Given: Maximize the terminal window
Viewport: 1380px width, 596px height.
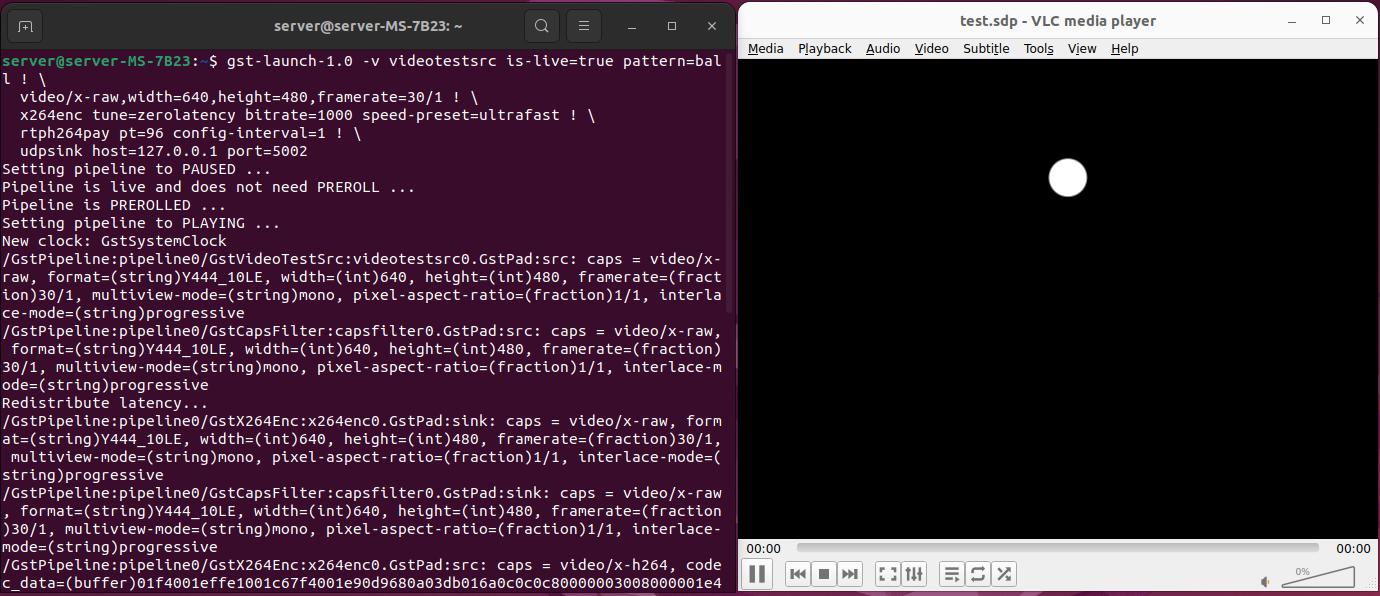Looking at the screenshot, I should [672, 26].
